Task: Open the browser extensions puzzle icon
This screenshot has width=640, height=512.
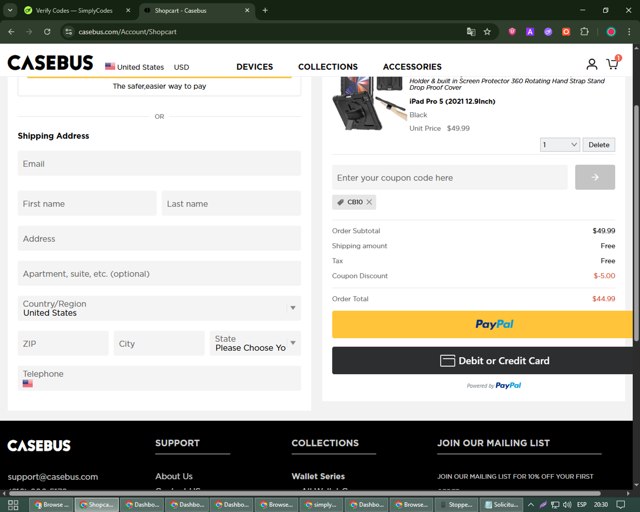Action: [x=584, y=32]
